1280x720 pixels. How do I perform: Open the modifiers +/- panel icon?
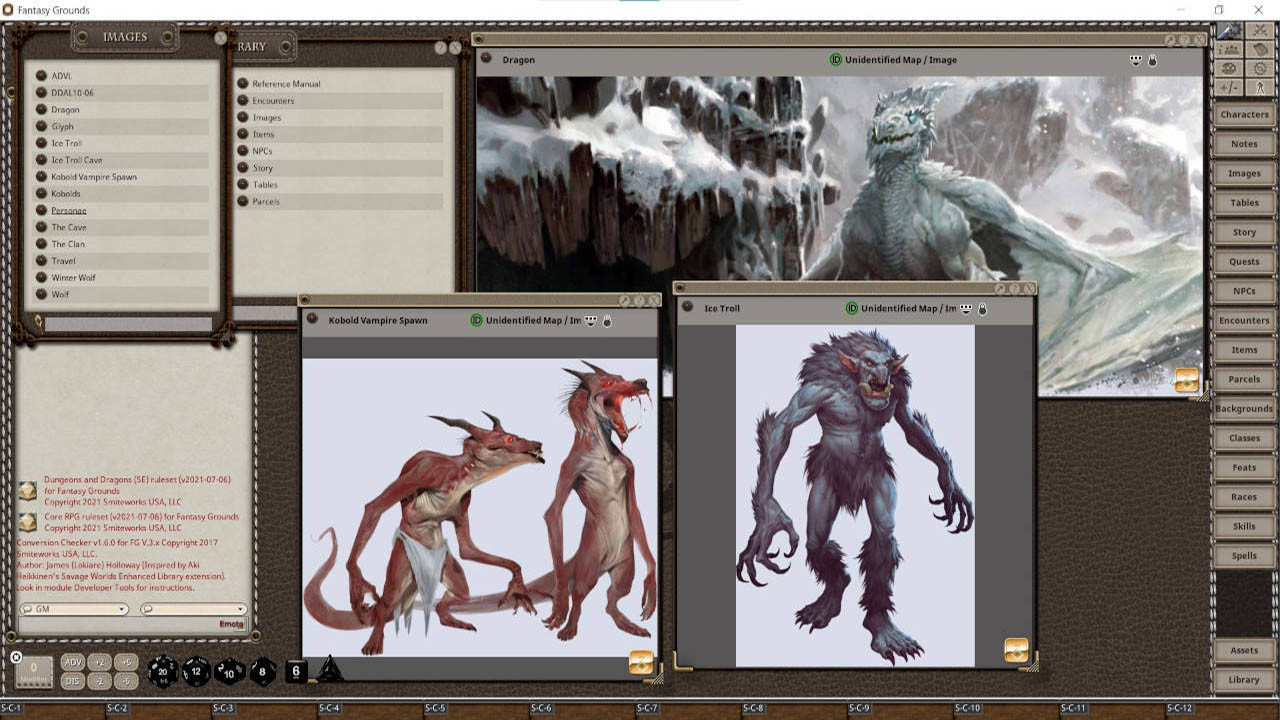[x=1229, y=87]
